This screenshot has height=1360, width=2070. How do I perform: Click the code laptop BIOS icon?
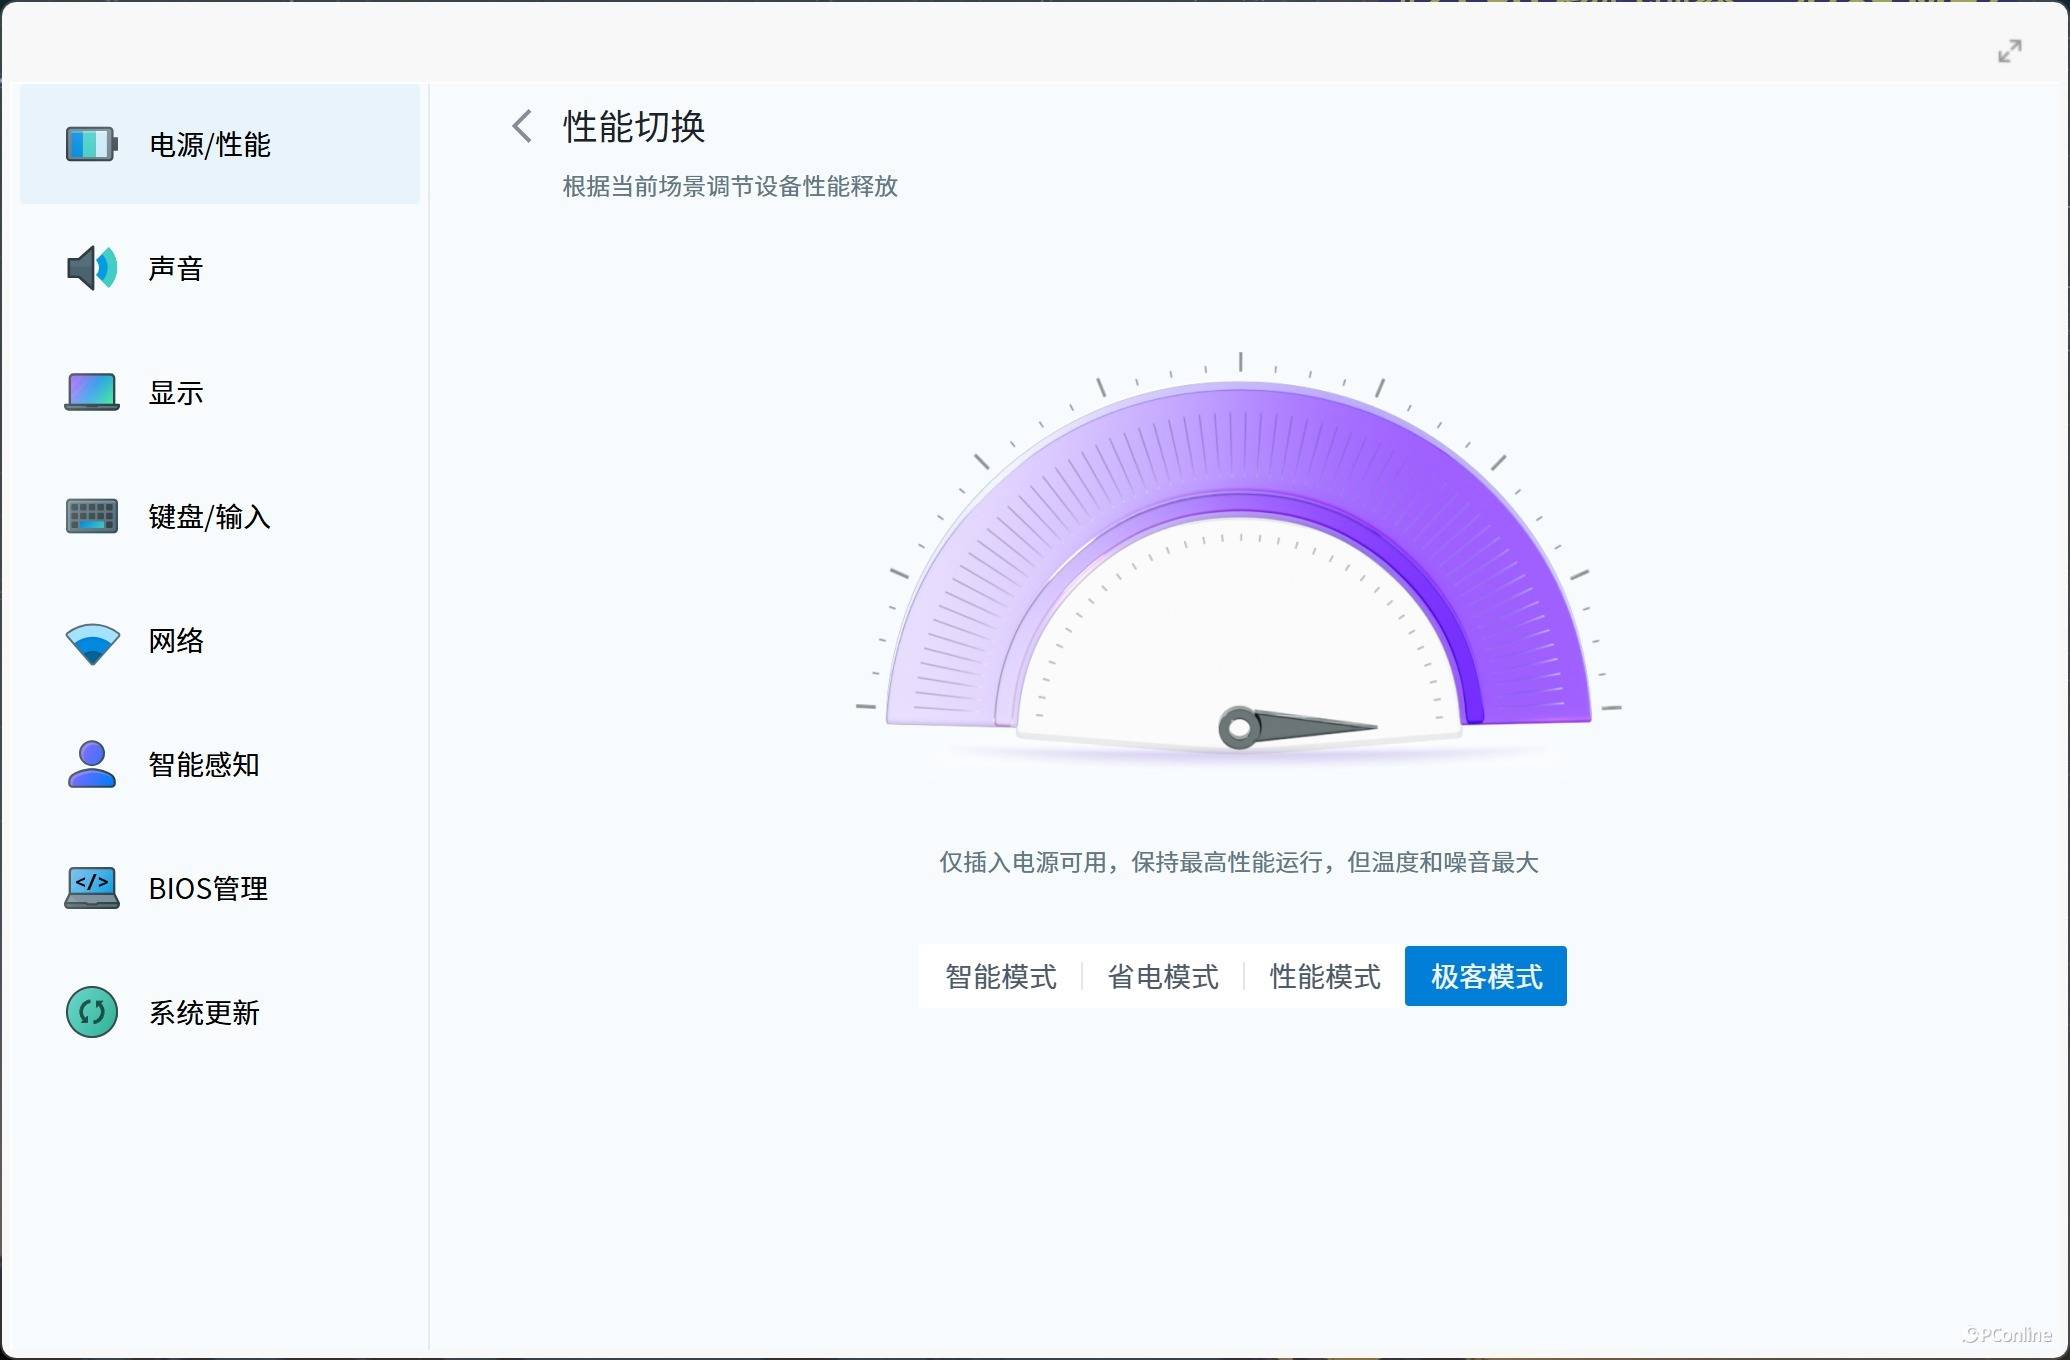click(92, 888)
